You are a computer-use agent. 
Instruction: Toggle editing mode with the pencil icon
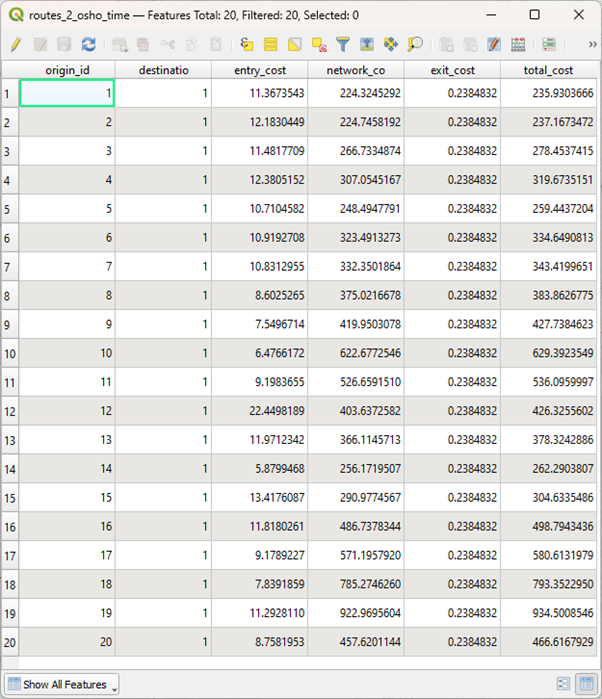(x=15, y=45)
